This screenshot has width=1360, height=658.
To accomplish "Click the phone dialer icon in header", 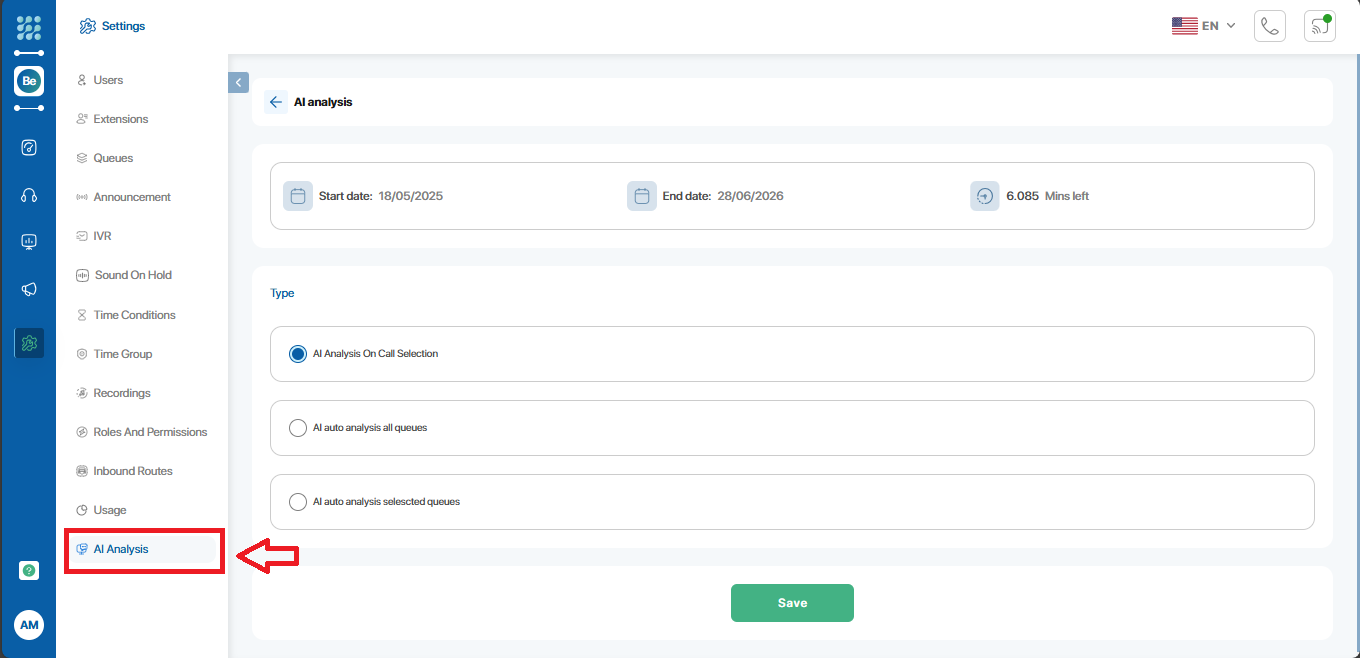I will click(1269, 26).
